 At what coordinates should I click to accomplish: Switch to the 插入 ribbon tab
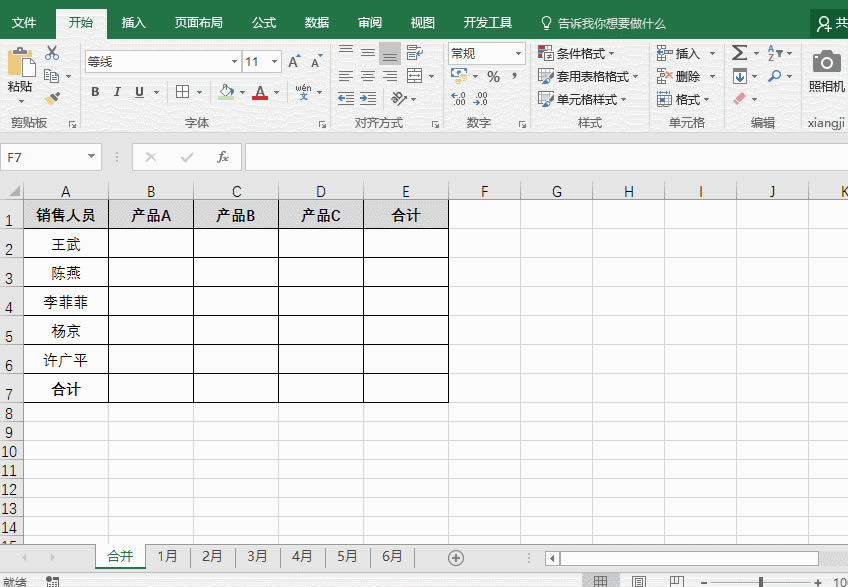pyautogui.click(x=133, y=21)
